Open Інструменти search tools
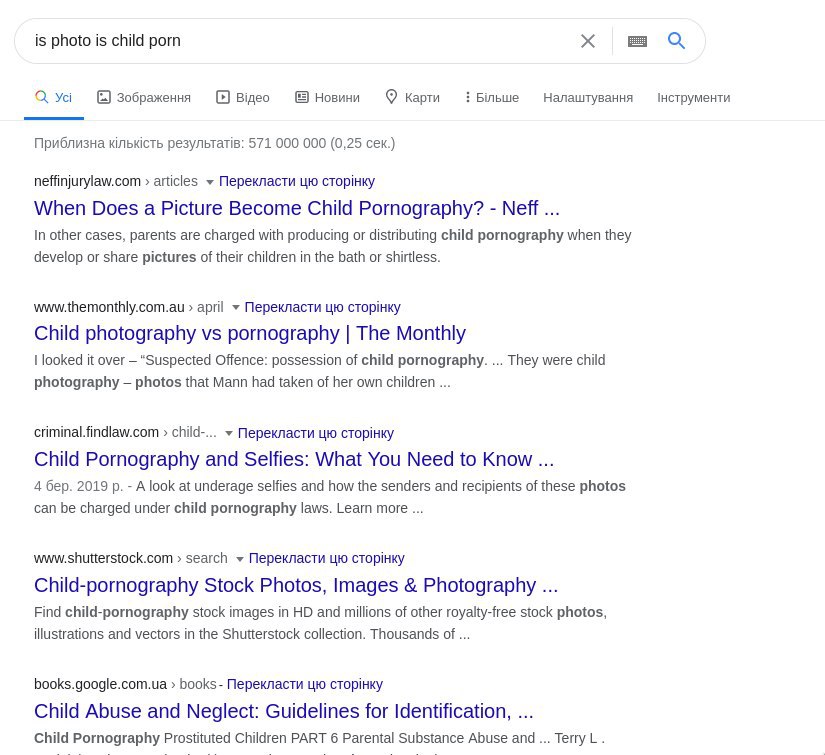Screen dimensions: 825x755 693,97
